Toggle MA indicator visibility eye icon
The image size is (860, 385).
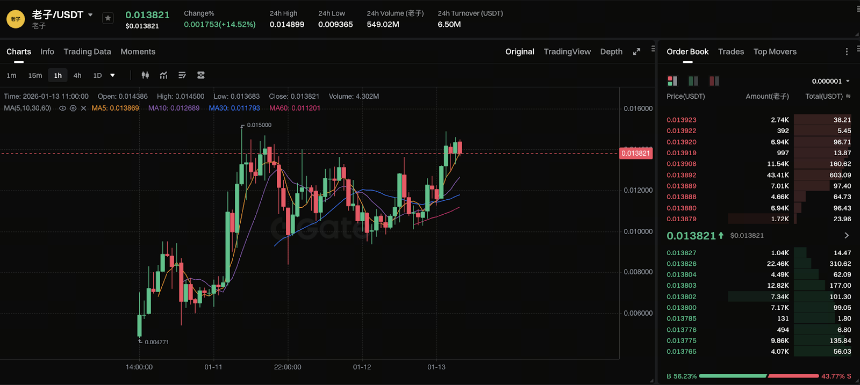click(63, 108)
